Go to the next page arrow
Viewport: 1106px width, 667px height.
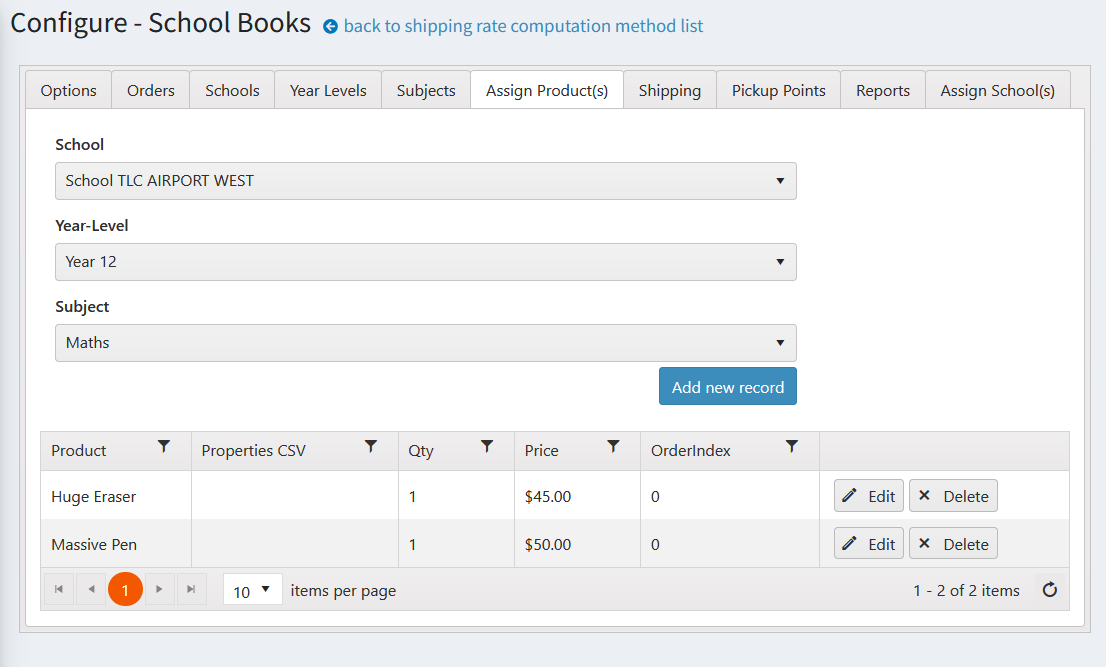[159, 590]
